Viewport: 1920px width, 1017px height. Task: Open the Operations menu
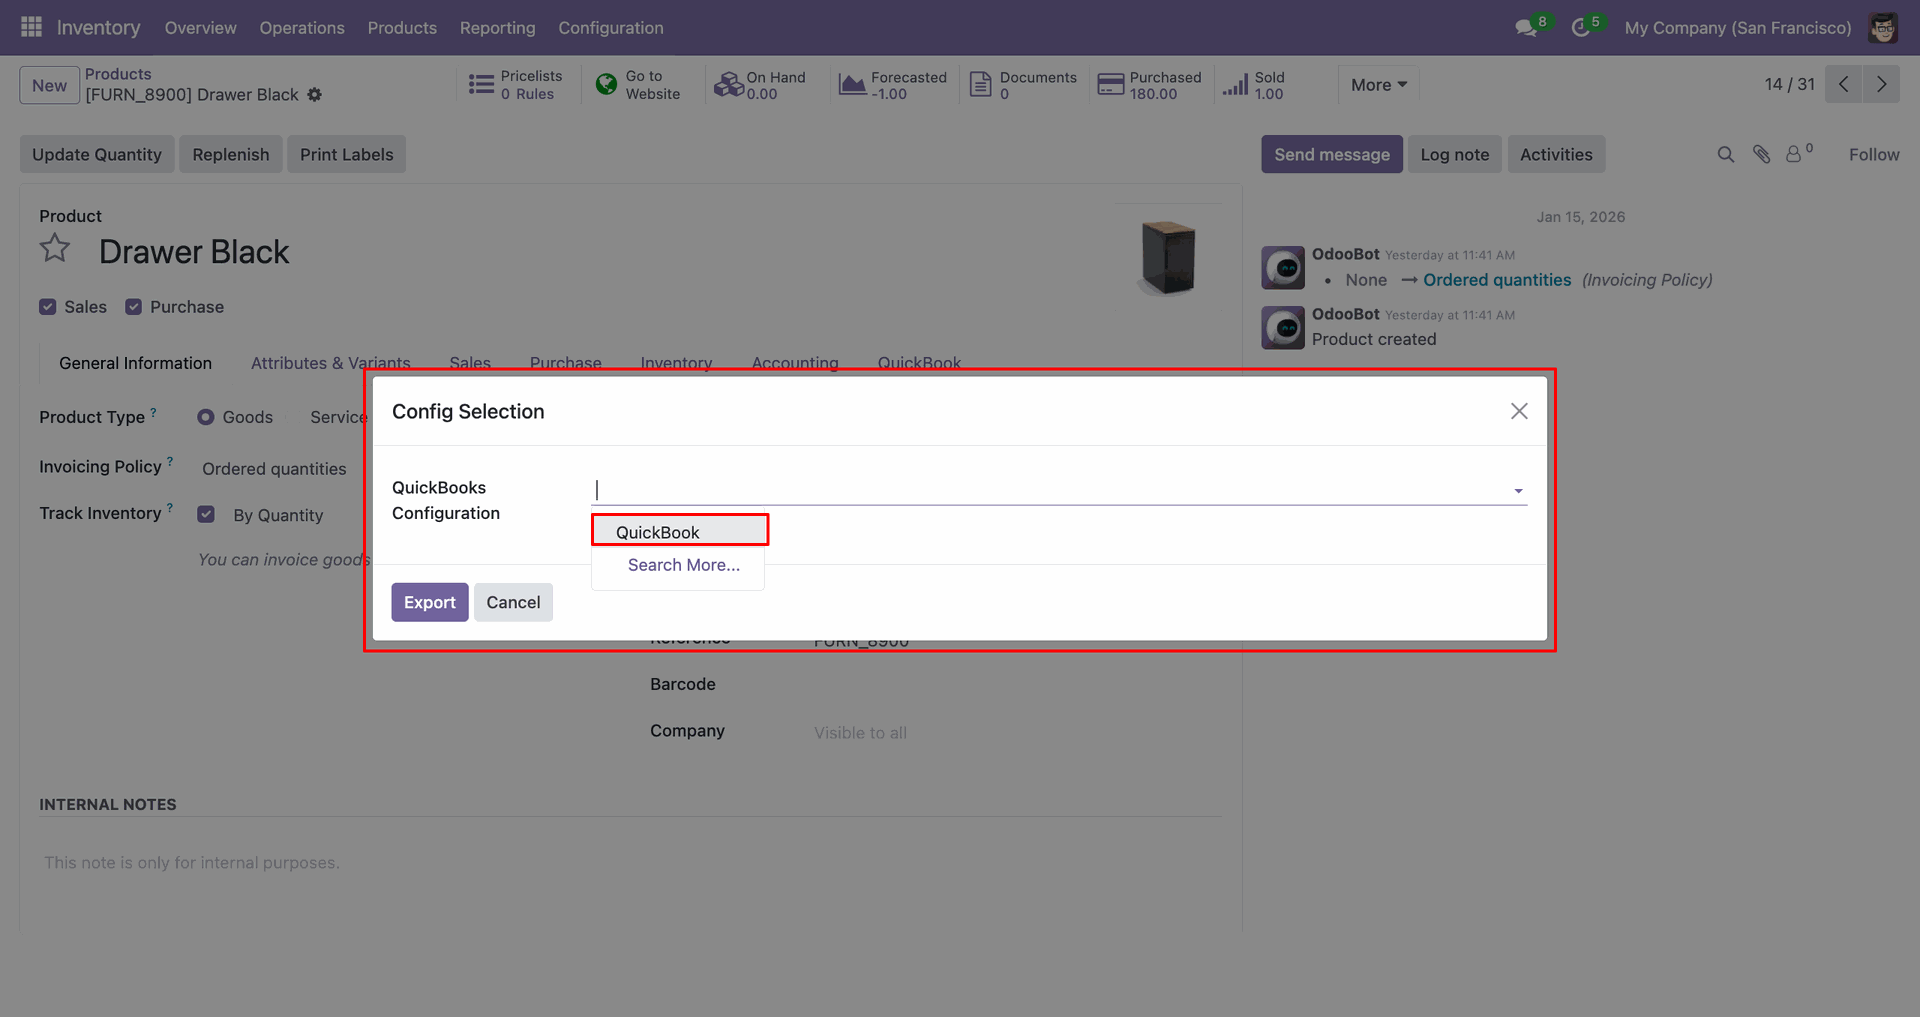pos(302,28)
